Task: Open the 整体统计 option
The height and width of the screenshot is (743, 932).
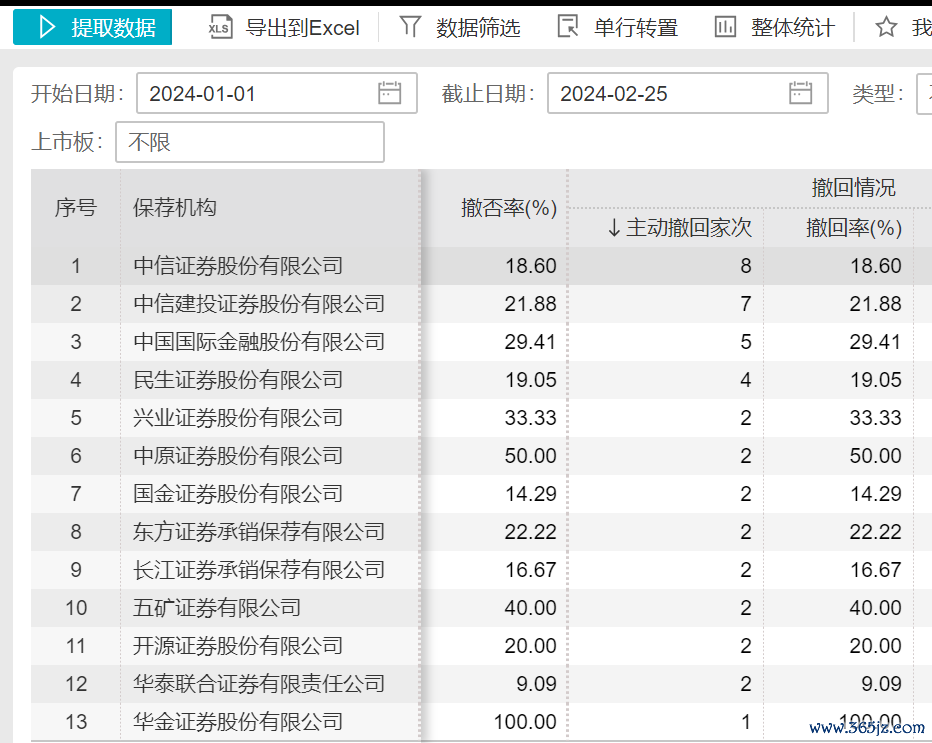Action: (x=774, y=27)
